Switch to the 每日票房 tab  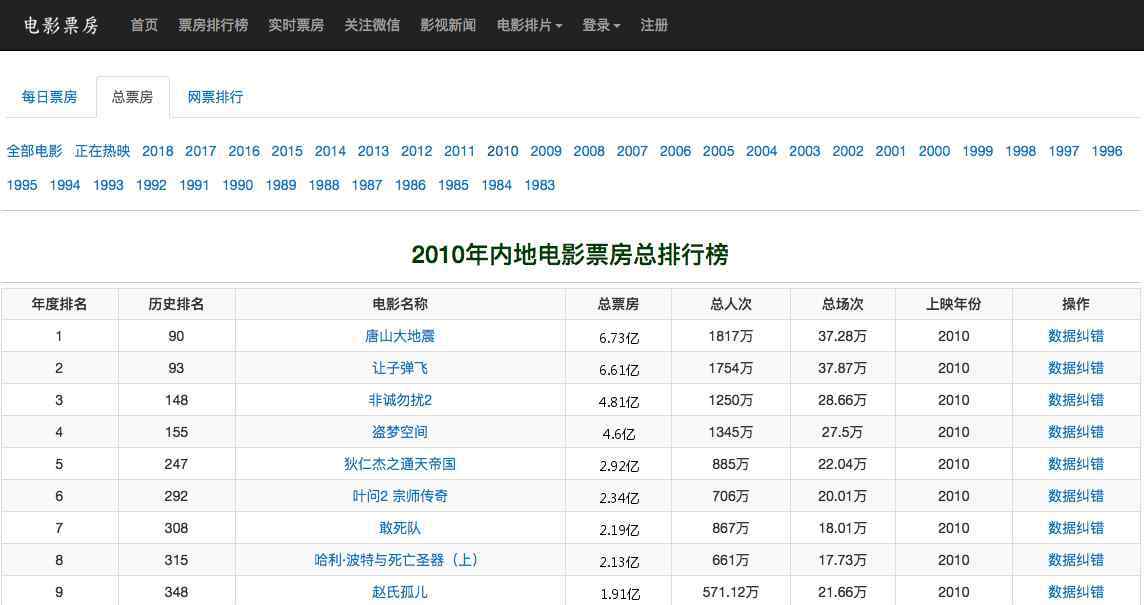49,97
